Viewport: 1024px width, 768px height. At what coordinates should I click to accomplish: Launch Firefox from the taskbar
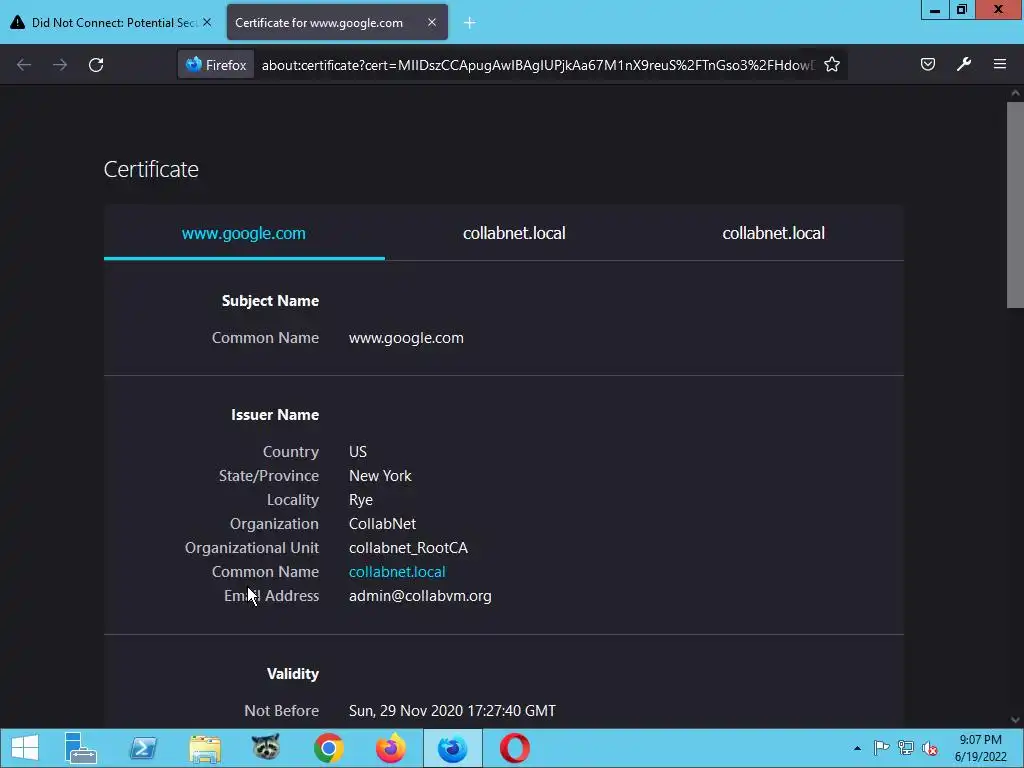[x=391, y=748]
